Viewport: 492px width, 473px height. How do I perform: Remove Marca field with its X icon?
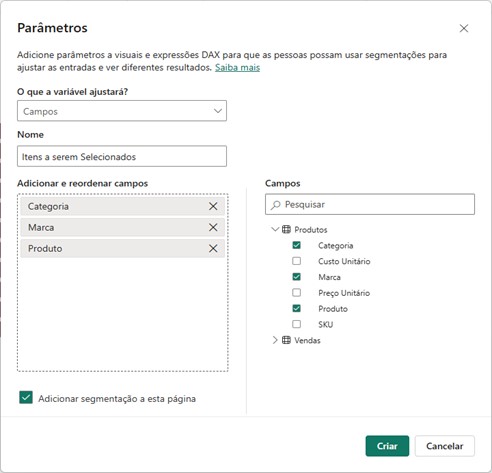(213, 227)
